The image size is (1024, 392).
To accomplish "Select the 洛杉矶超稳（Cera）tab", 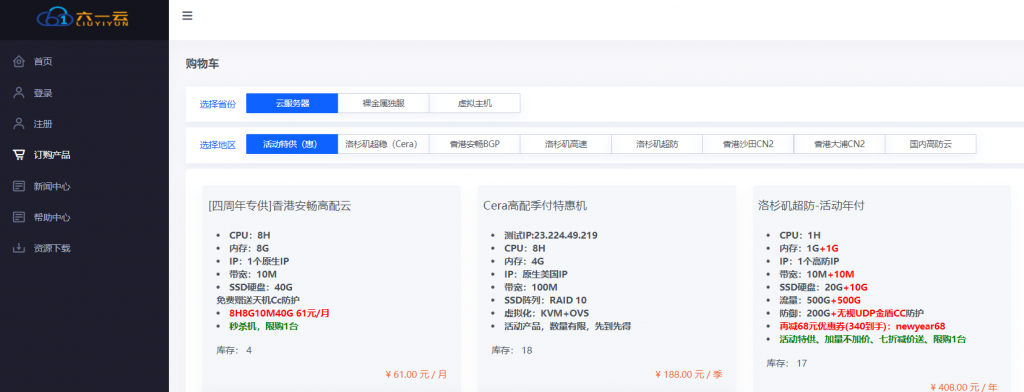I will (x=383, y=144).
